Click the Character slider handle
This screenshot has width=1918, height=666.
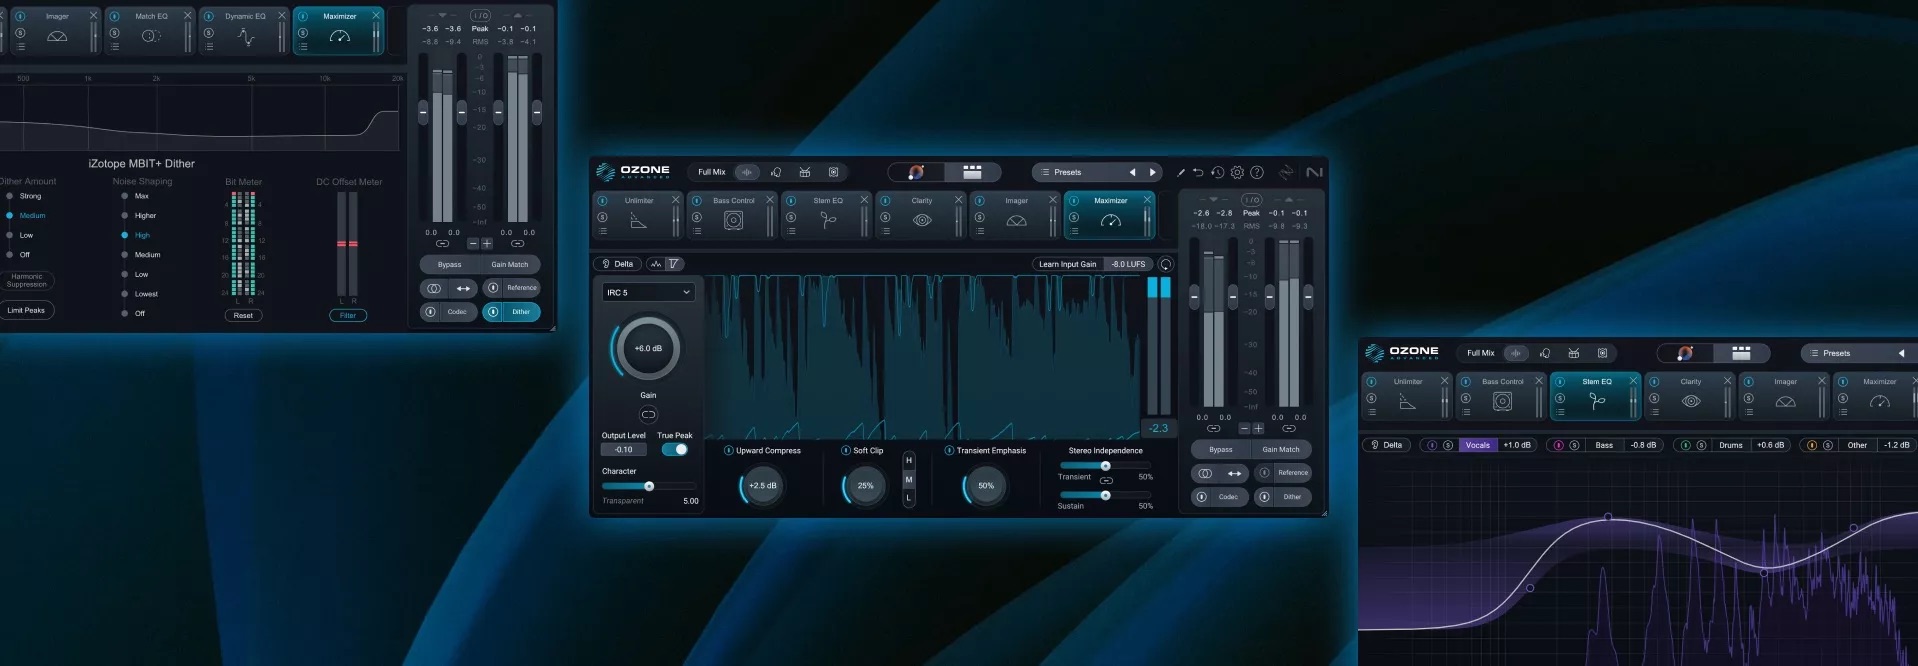pos(649,486)
